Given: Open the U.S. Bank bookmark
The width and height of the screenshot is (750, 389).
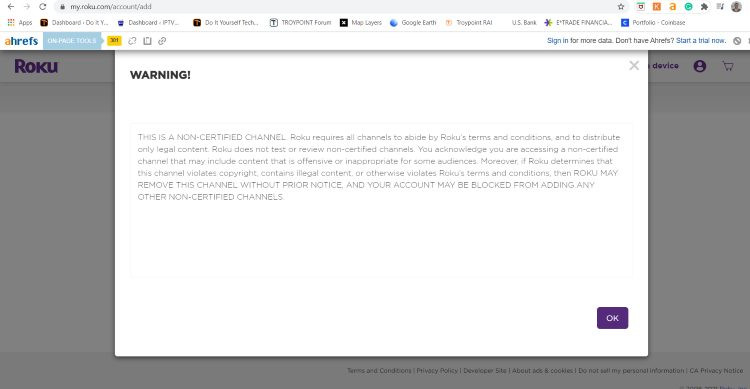Looking at the screenshot, I should pyautogui.click(x=524, y=22).
